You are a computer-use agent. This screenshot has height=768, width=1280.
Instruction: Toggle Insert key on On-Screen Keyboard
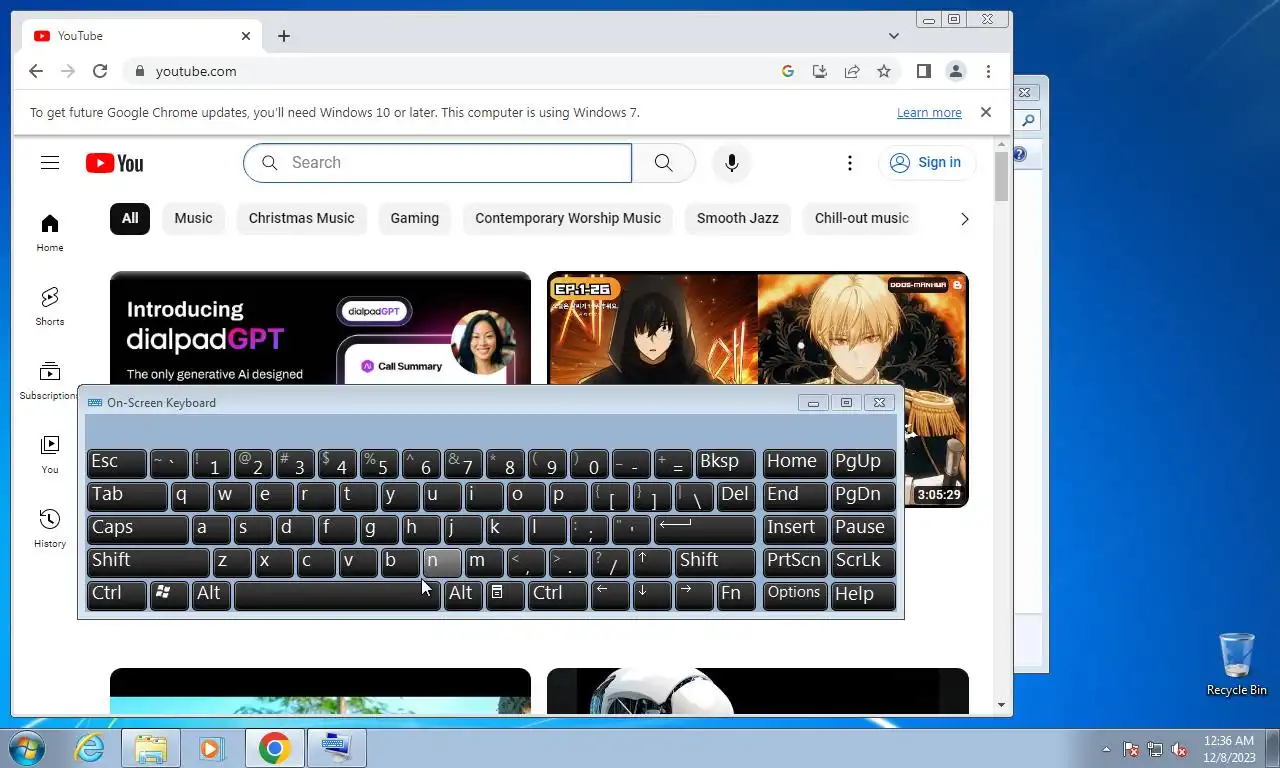pyautogui.click(x=795, y=528)
